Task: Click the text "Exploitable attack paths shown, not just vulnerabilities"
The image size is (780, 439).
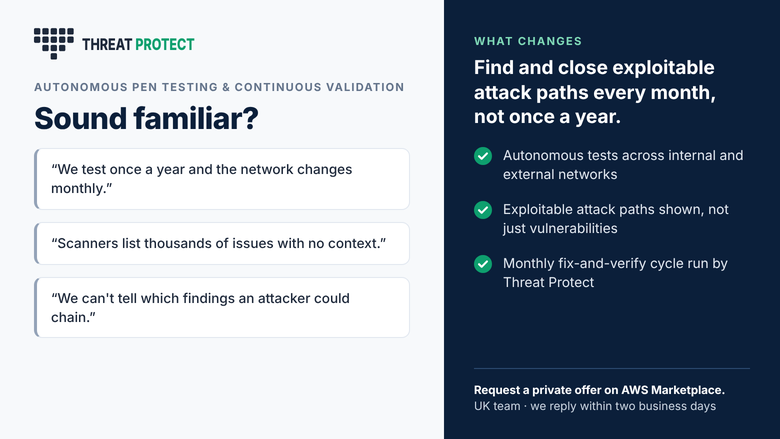Action: (615, 219)
